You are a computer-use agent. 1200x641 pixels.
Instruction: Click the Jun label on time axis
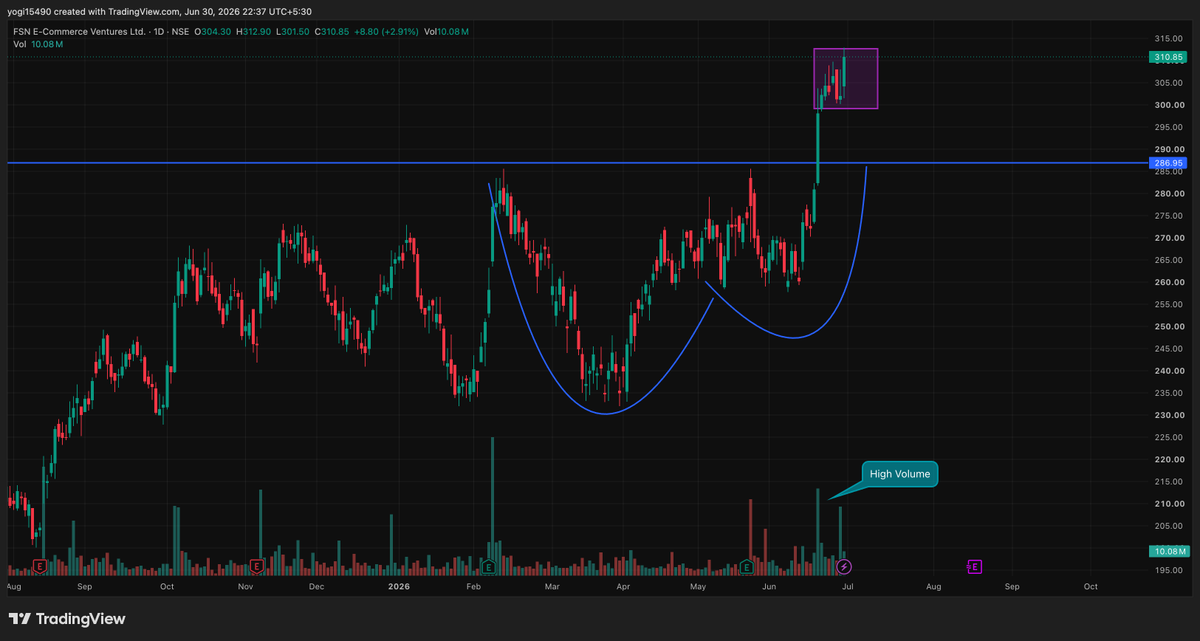(769, 586)
